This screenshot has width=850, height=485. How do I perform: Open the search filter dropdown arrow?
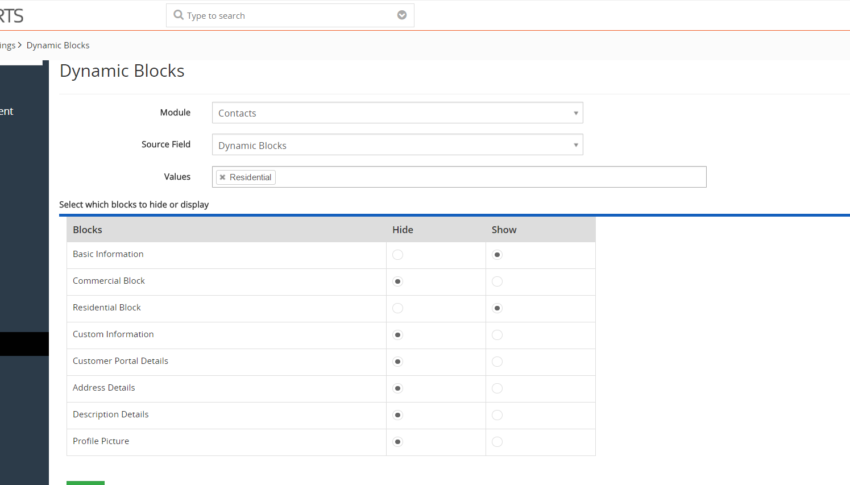point(402,15)
